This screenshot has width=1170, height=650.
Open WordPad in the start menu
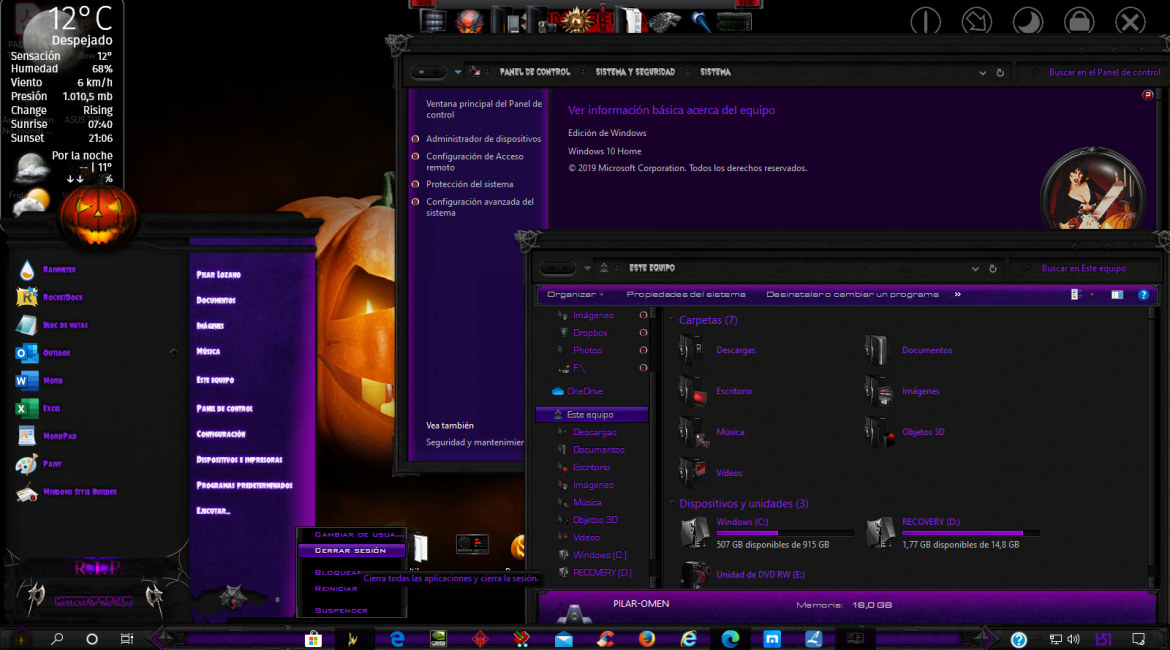pos(46,436)
